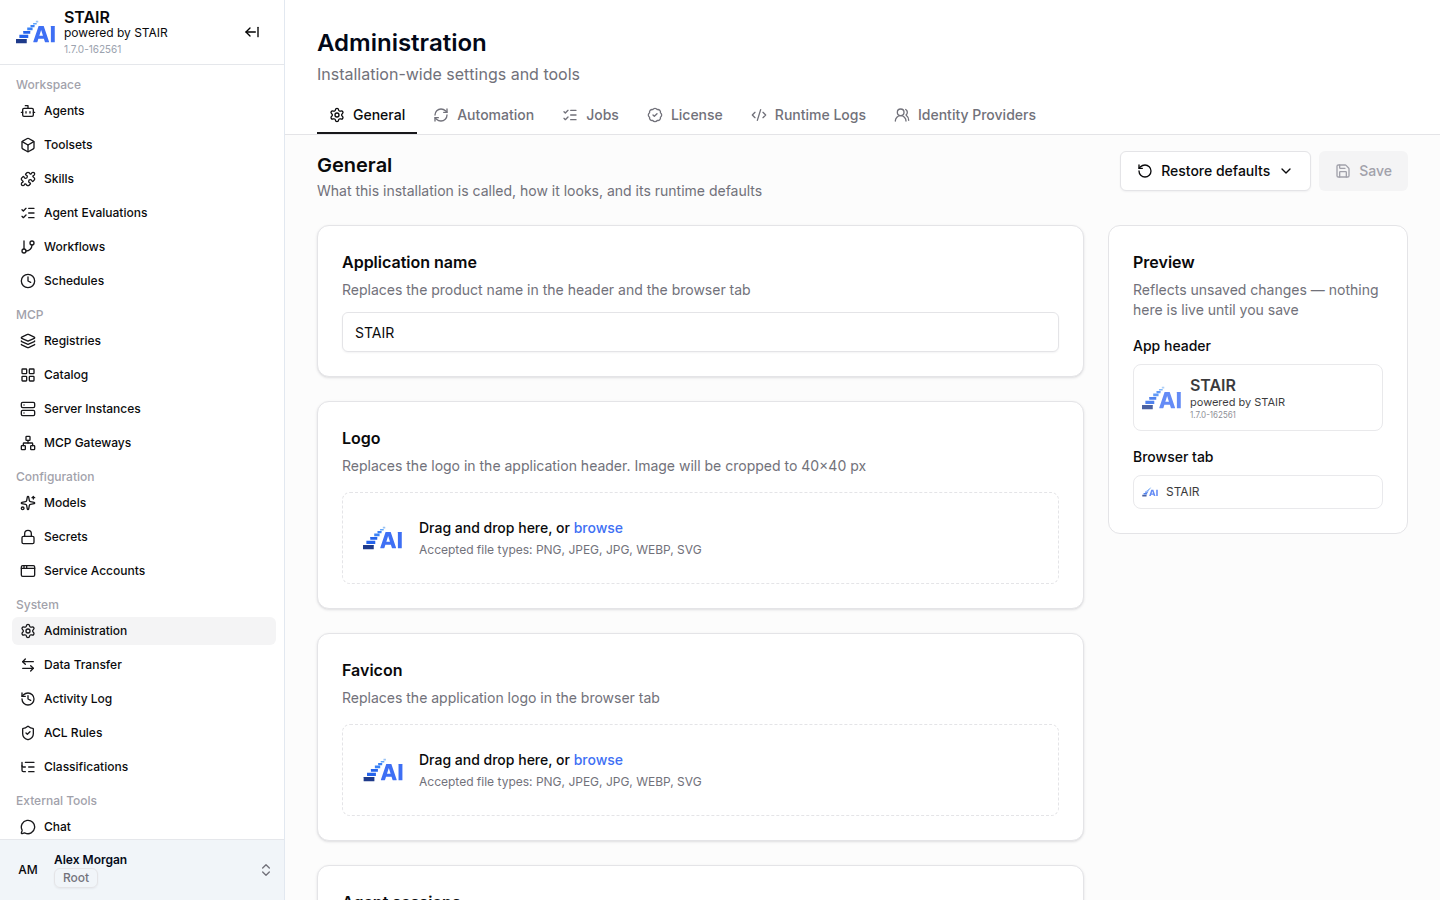Click the AM user avatar
The width and height of the screenshot is (1440, 900).
28,870
